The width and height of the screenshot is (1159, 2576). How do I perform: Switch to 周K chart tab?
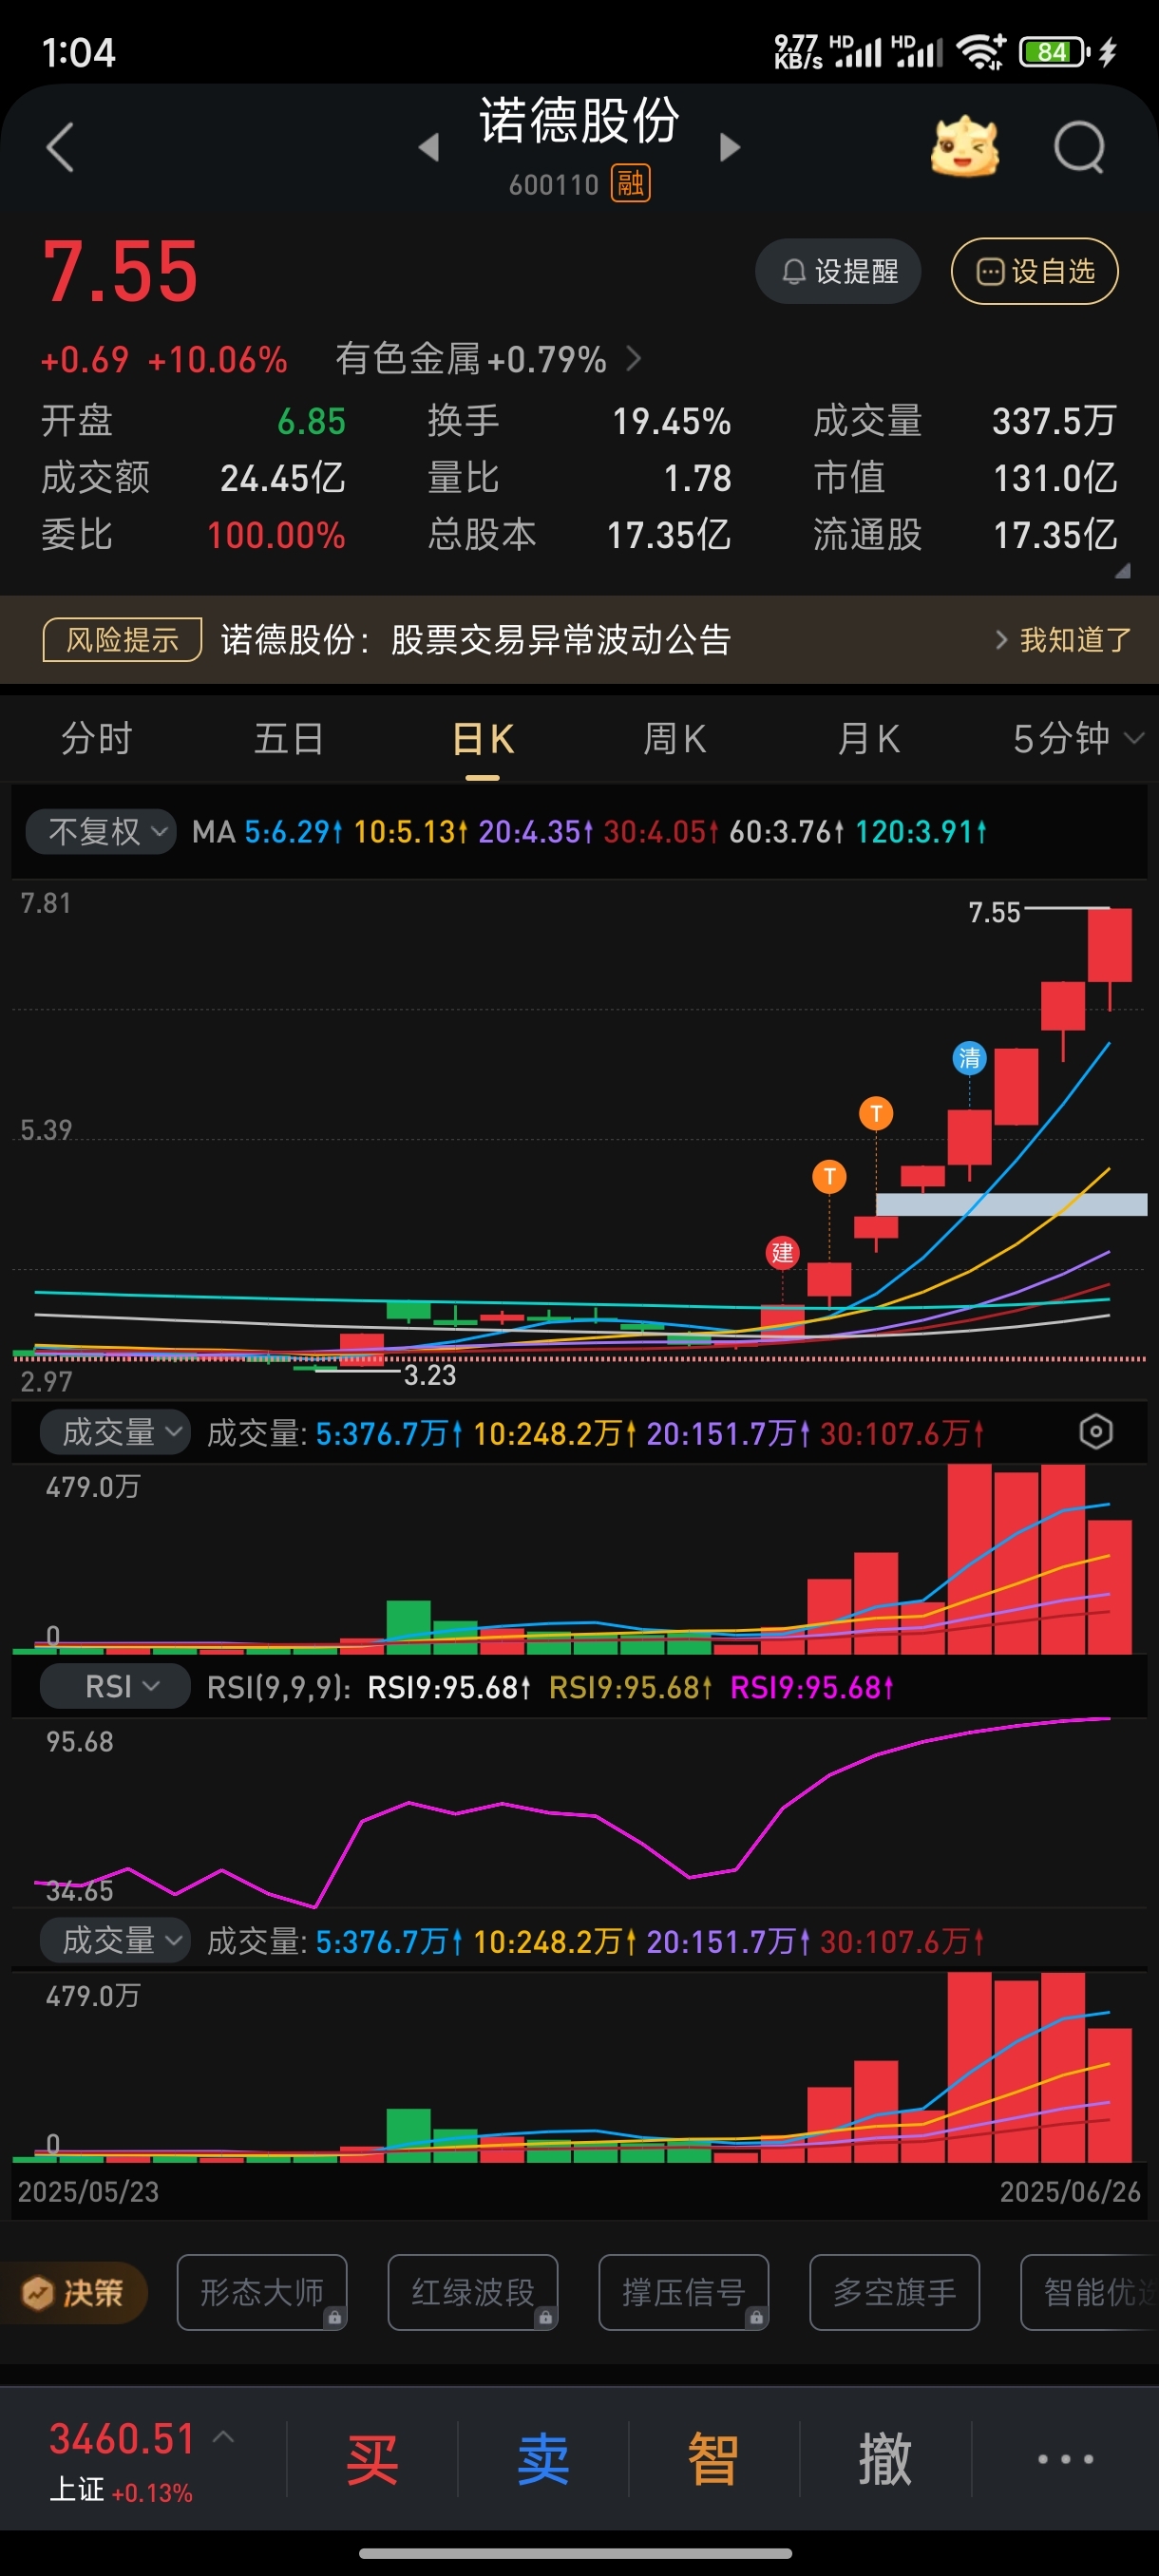[675, 739]
